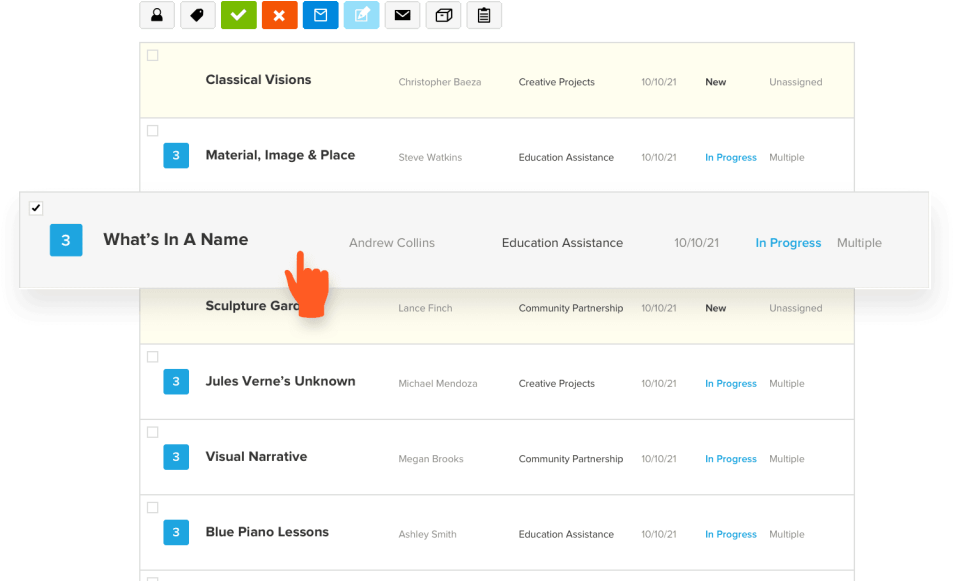Click the tag label icon
The width and height of the screenshot is (953, 581).
(x=198, y=15)
